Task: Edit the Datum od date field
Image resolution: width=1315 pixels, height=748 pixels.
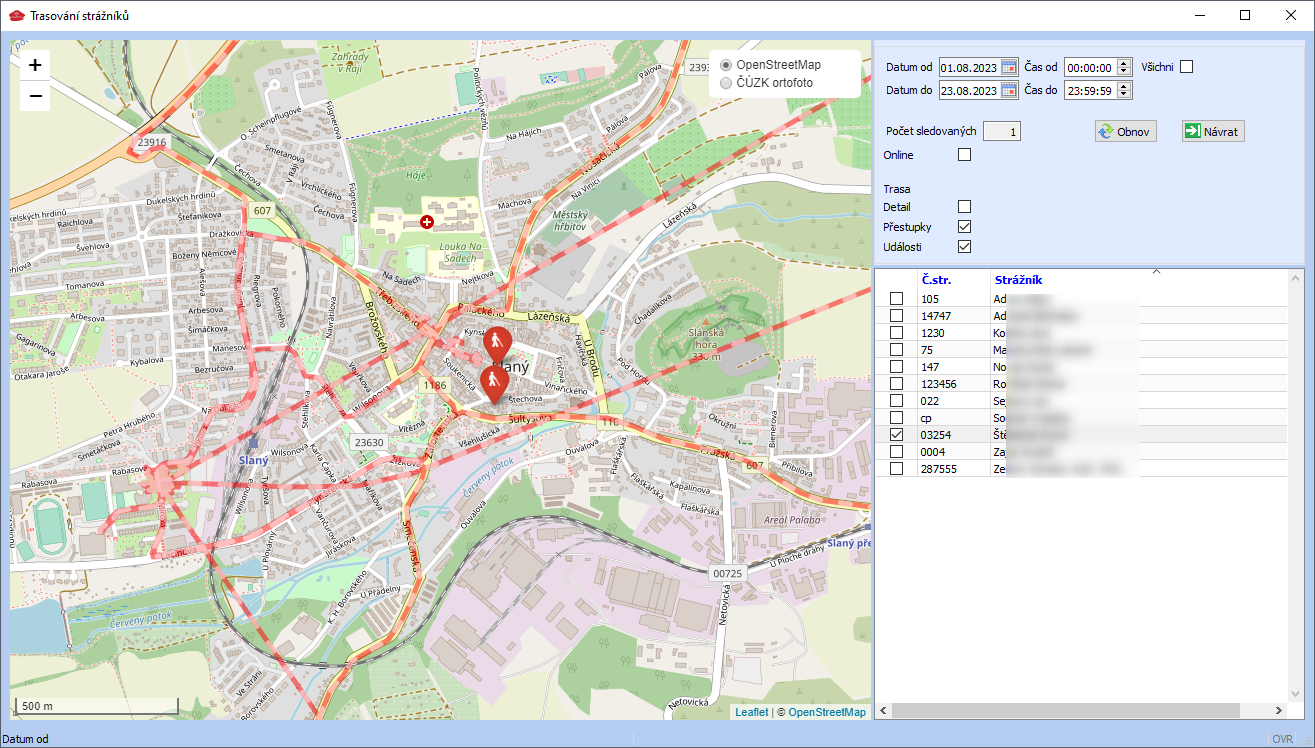Action: 970,67
